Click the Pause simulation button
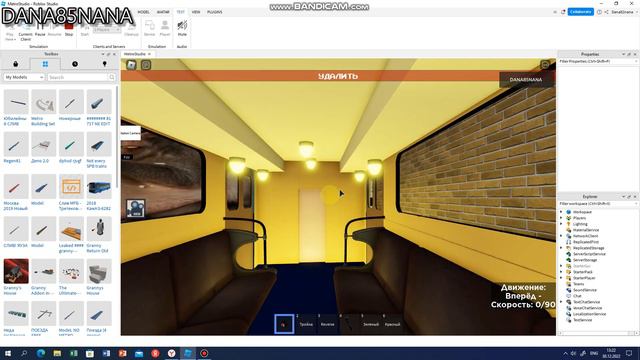Viewport: 640px width, 360px height. tap(40, 29)
